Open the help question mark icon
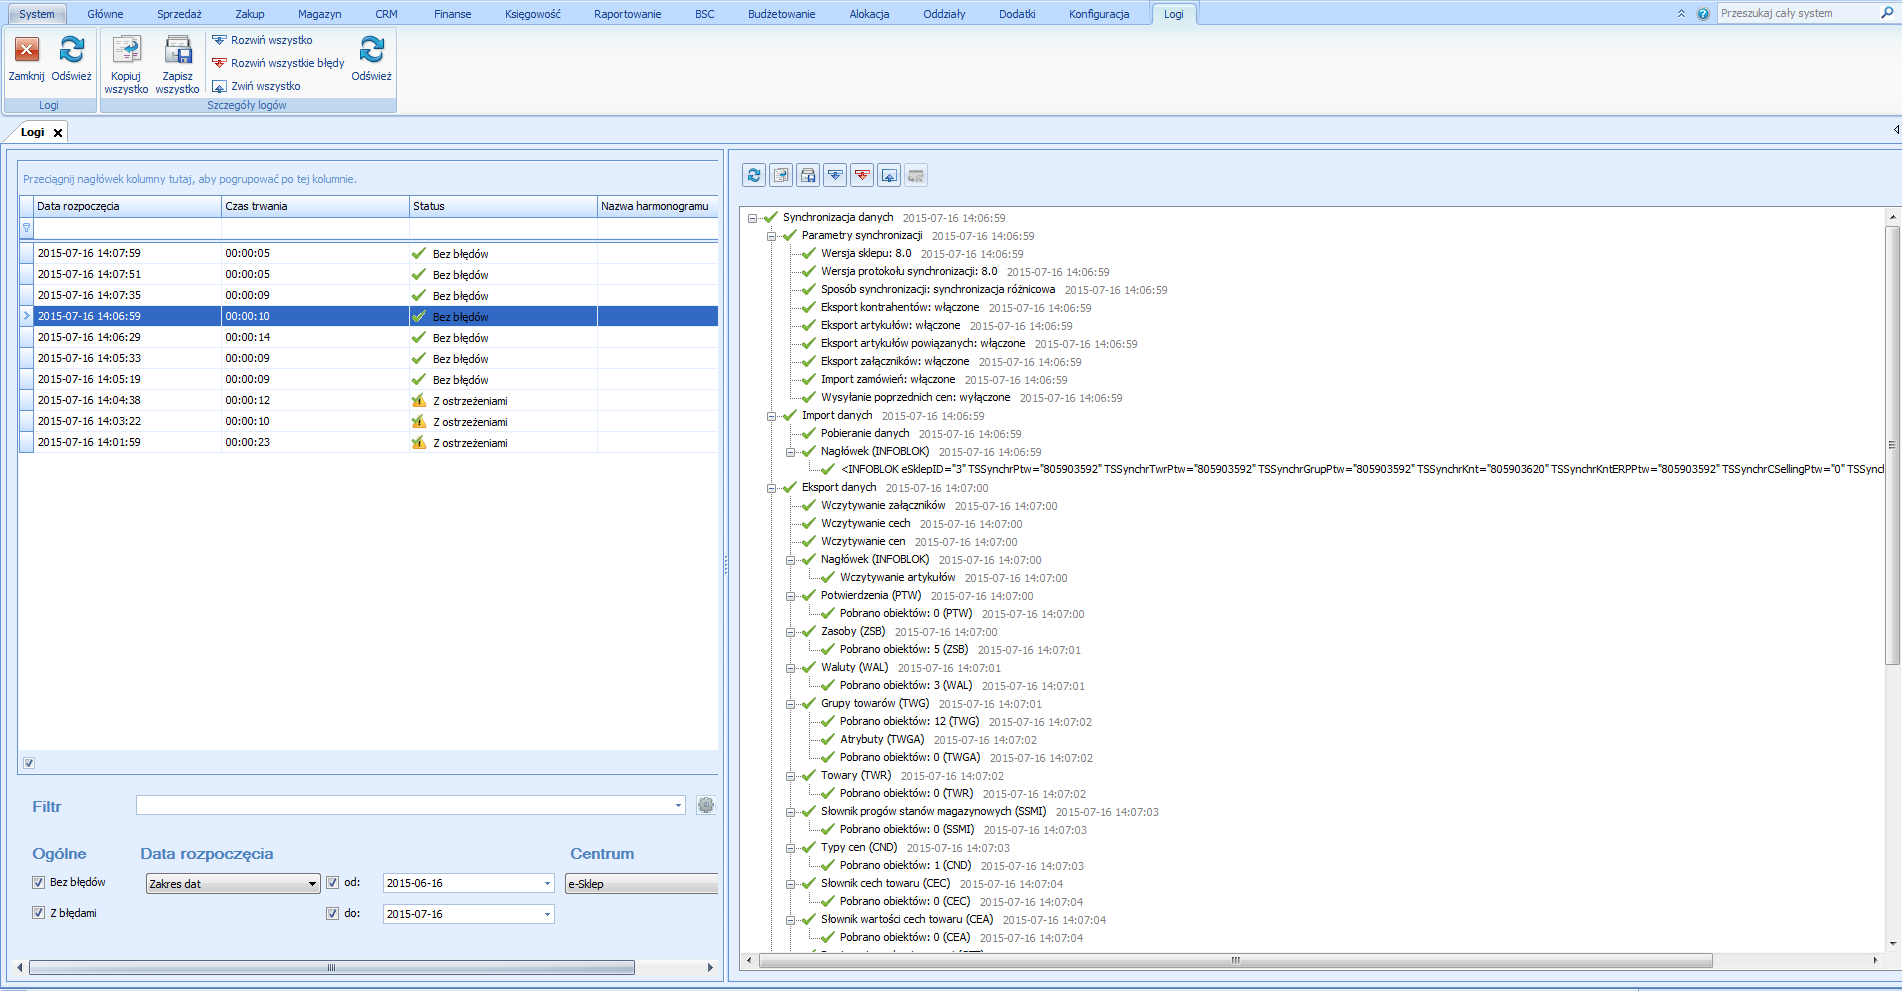Screen dimensions: 1902x991 1703,14
